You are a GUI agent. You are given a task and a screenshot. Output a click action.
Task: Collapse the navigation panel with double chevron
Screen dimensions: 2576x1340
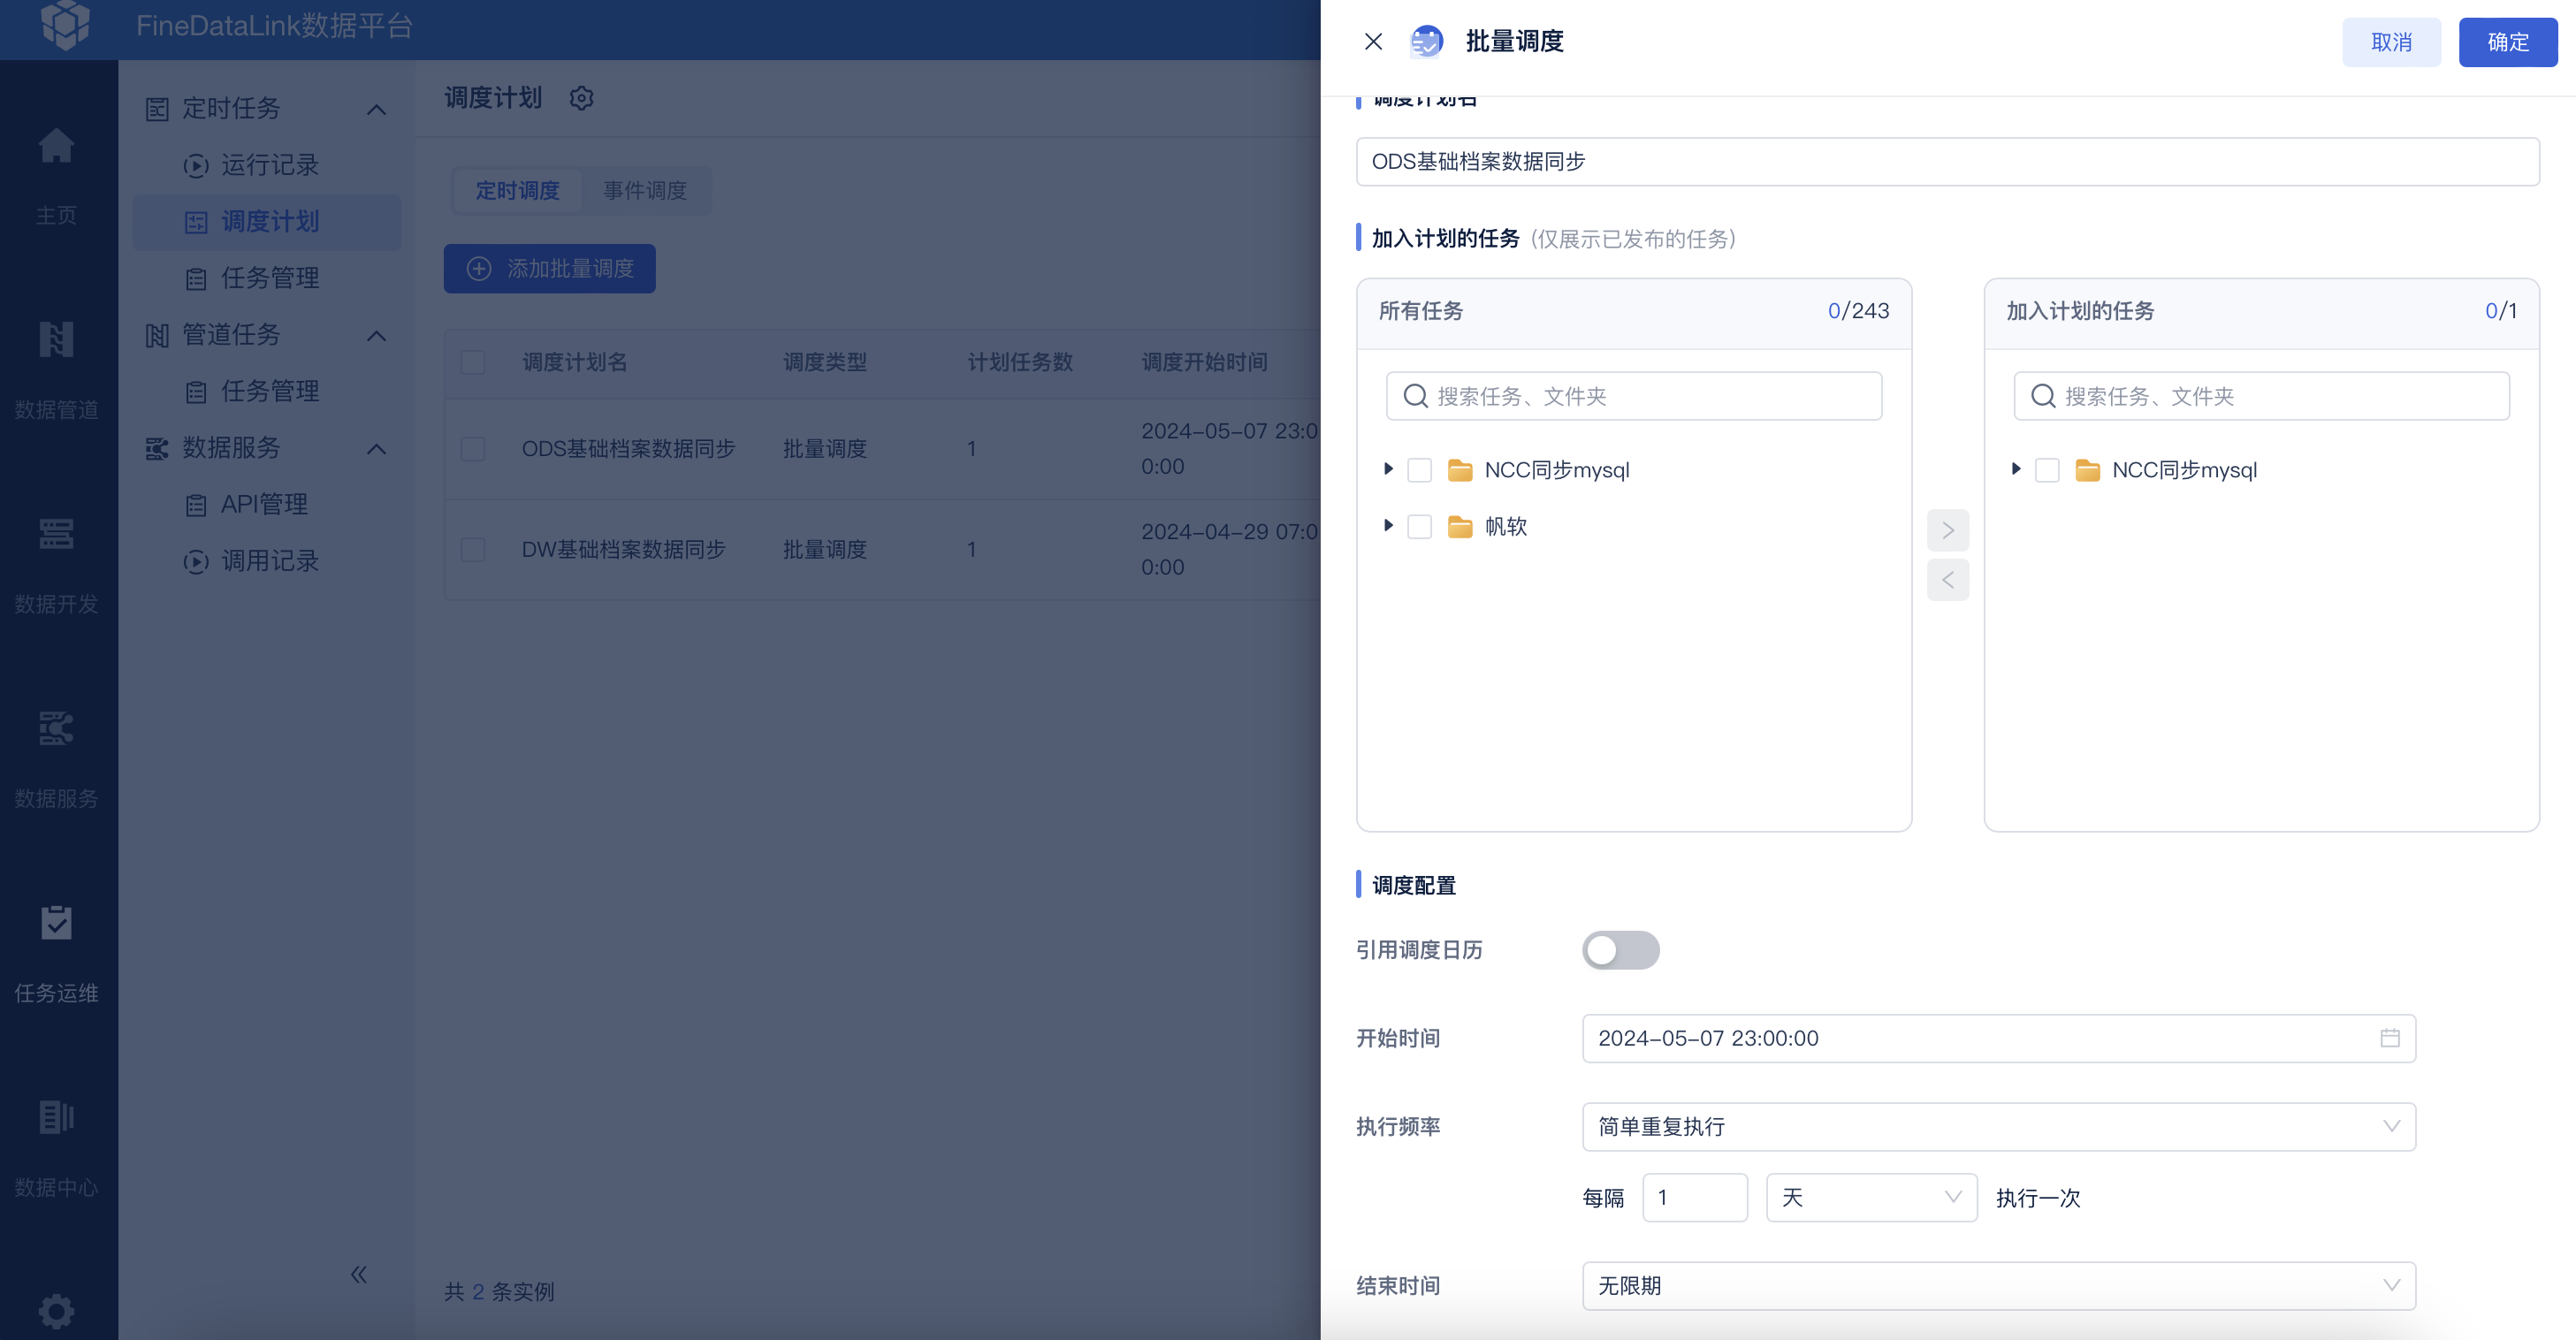(x=359, y=1274)
